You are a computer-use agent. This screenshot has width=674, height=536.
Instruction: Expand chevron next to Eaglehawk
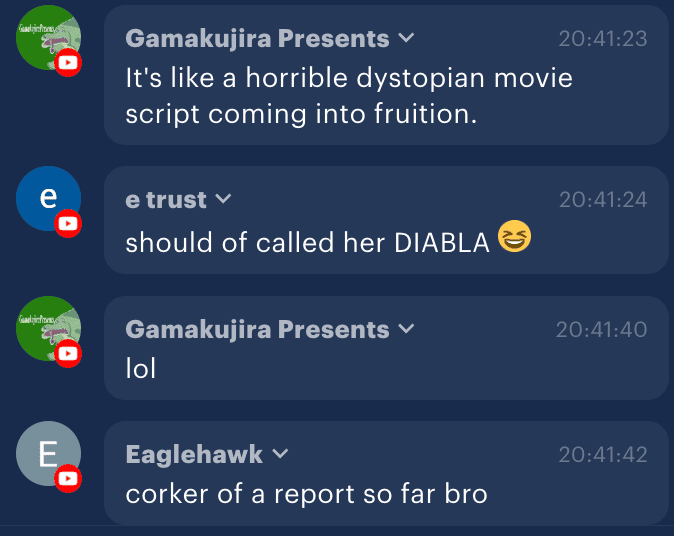[x=280, y=453]
